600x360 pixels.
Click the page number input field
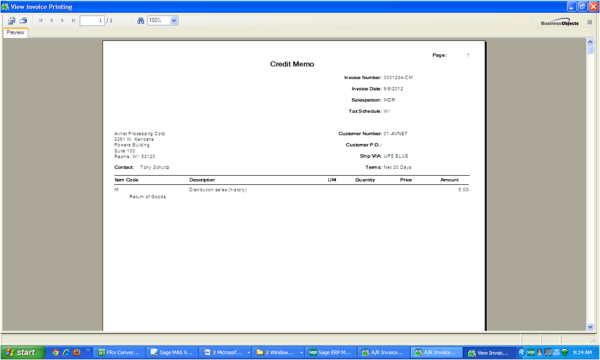coord(92,21)
